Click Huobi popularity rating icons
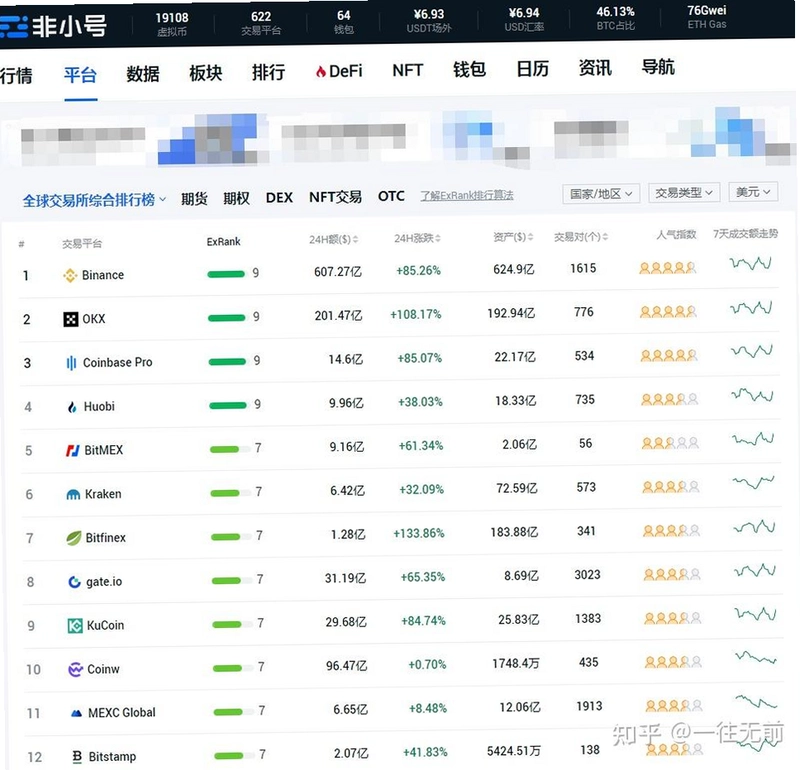This screenshot has width=800, height=770. pos(669,399)
